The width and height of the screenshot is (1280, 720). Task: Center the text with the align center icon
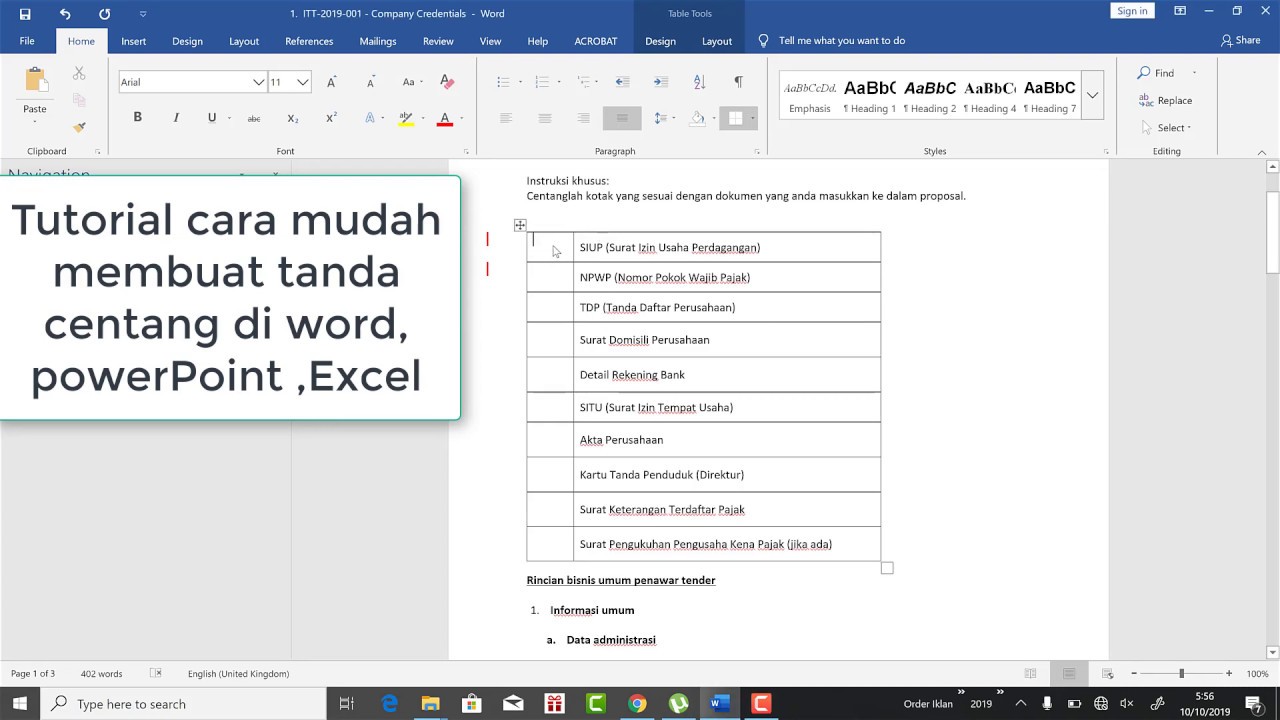tap(545, 118)
